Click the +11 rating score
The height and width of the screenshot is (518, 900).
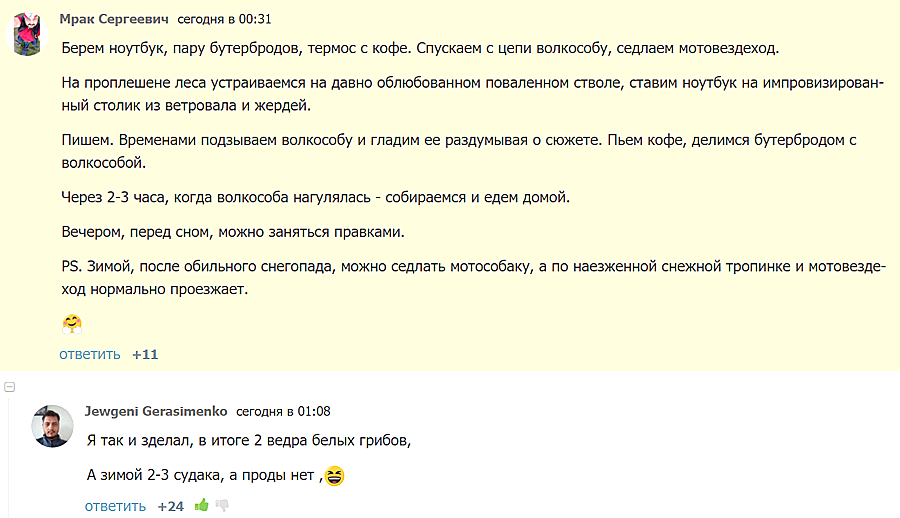coord(145,354)
